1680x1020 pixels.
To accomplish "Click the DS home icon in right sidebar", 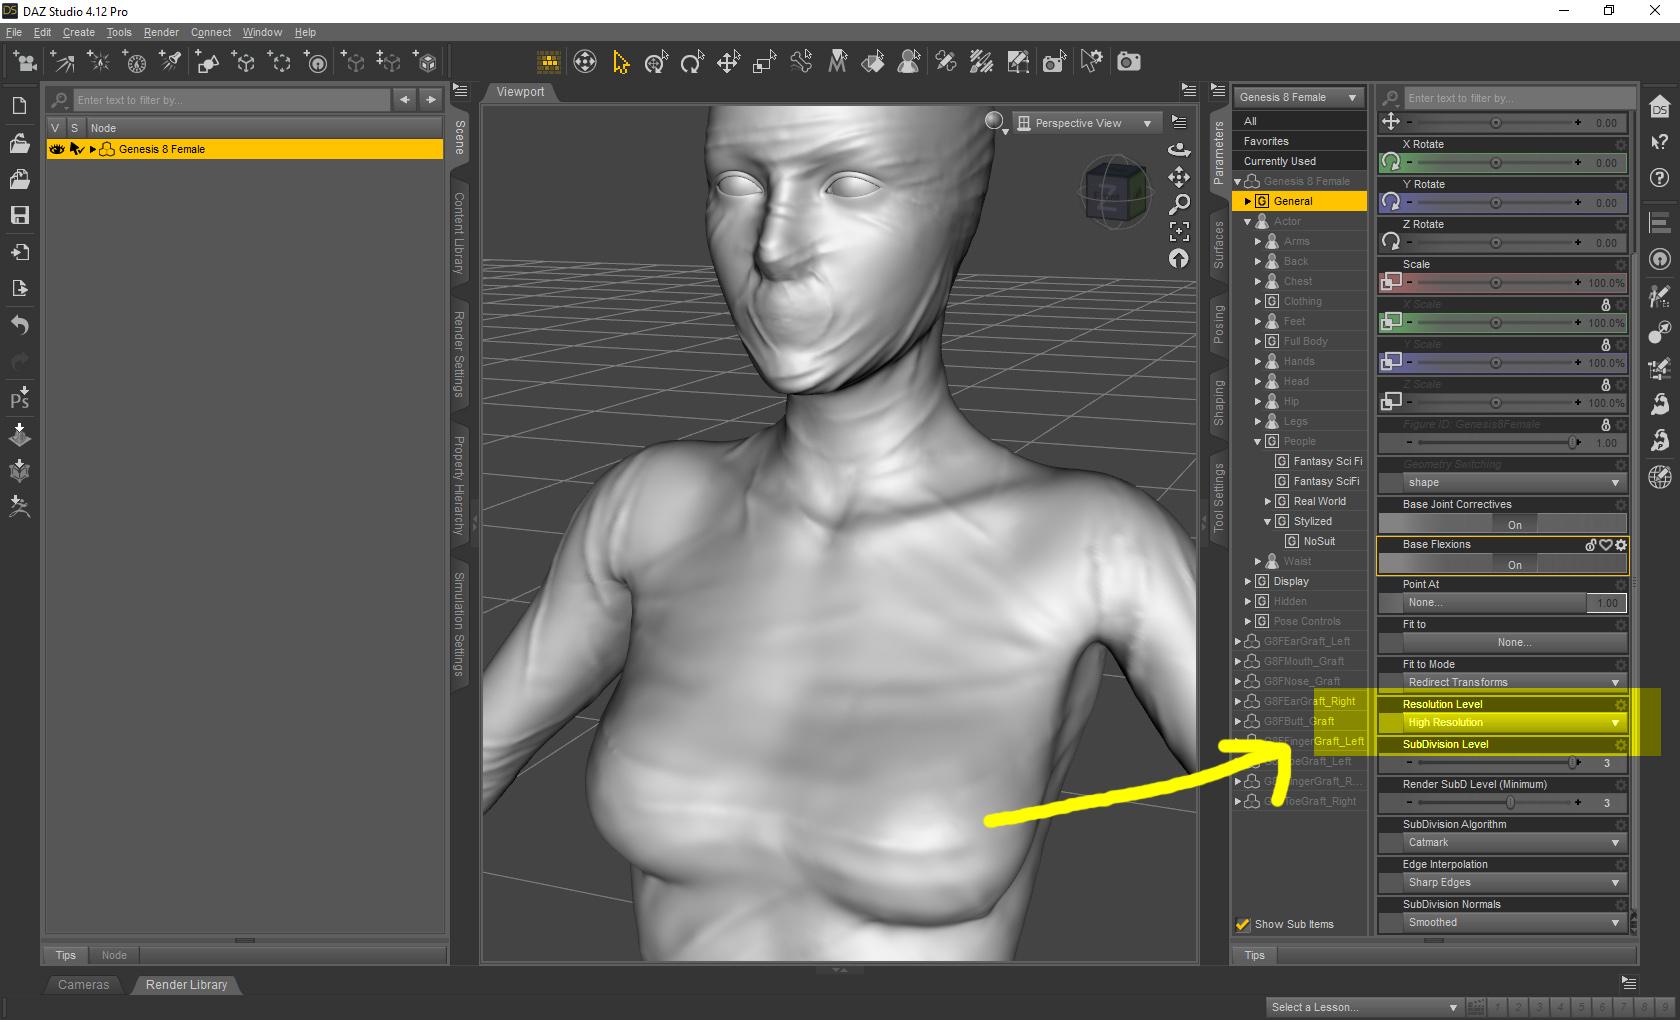I will [1660, 107].
